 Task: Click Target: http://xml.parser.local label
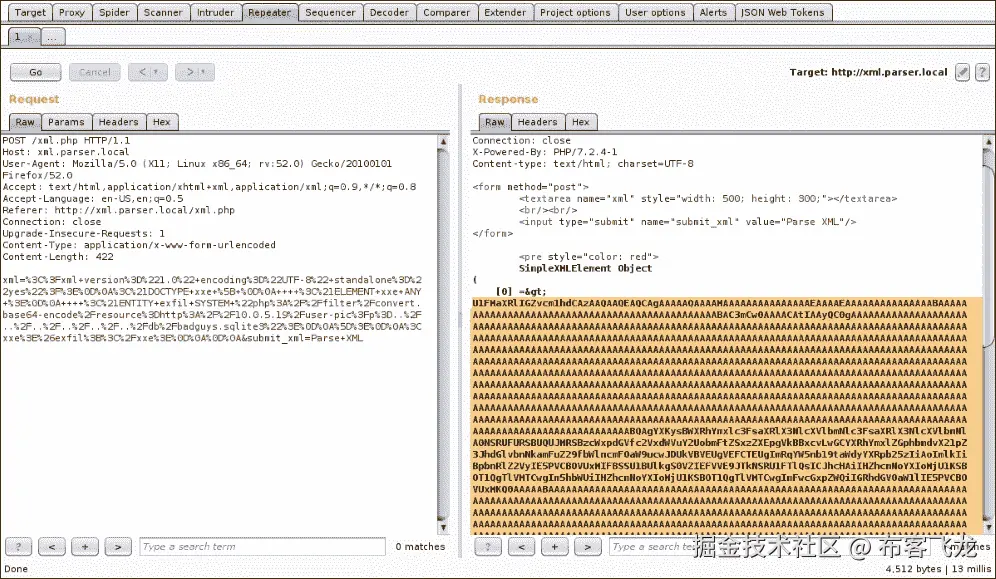pyautogui.click(x=868, y=72)
